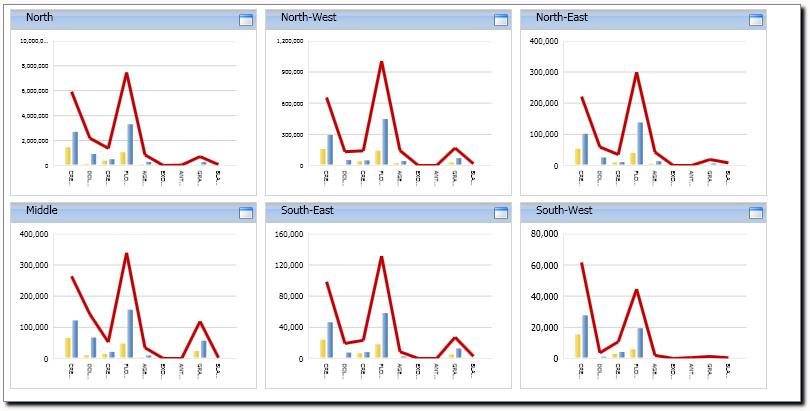Select the North panel title
The width and height of the screenshot is (810, 411).
click(x=39, y=17)
